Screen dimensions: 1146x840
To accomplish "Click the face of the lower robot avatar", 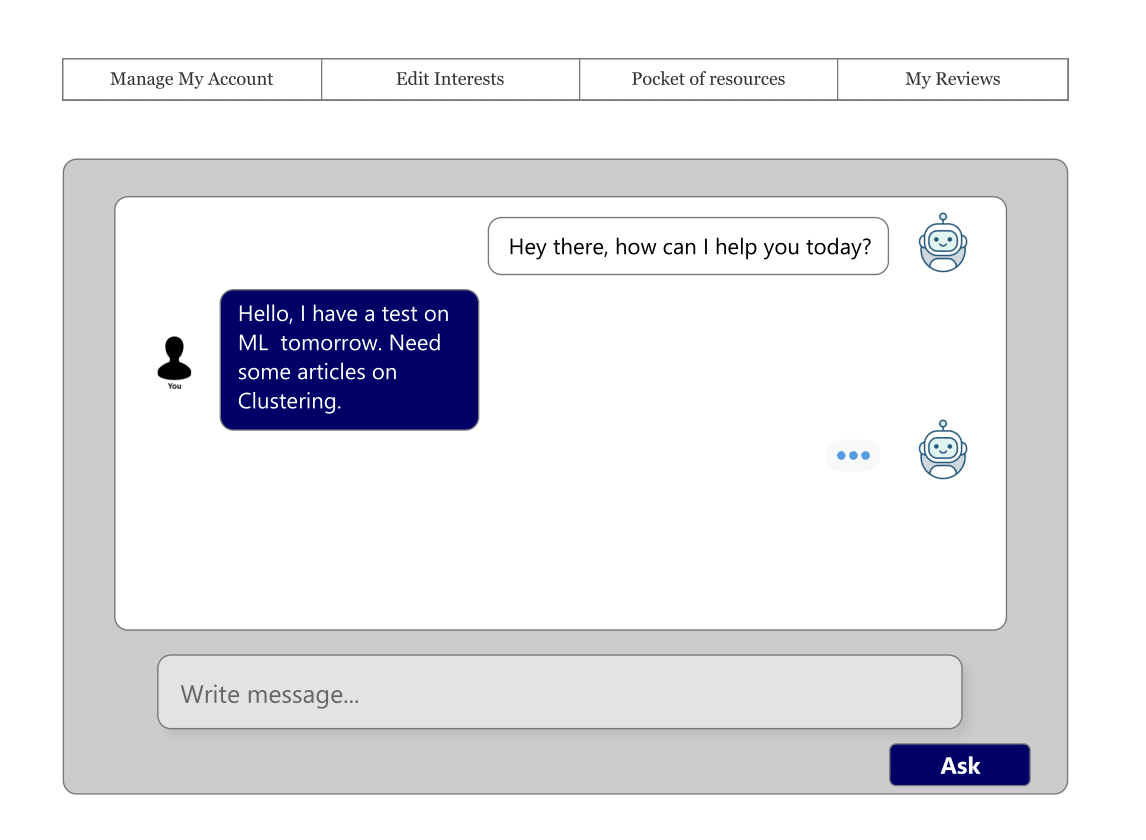I will coord(943,447).
